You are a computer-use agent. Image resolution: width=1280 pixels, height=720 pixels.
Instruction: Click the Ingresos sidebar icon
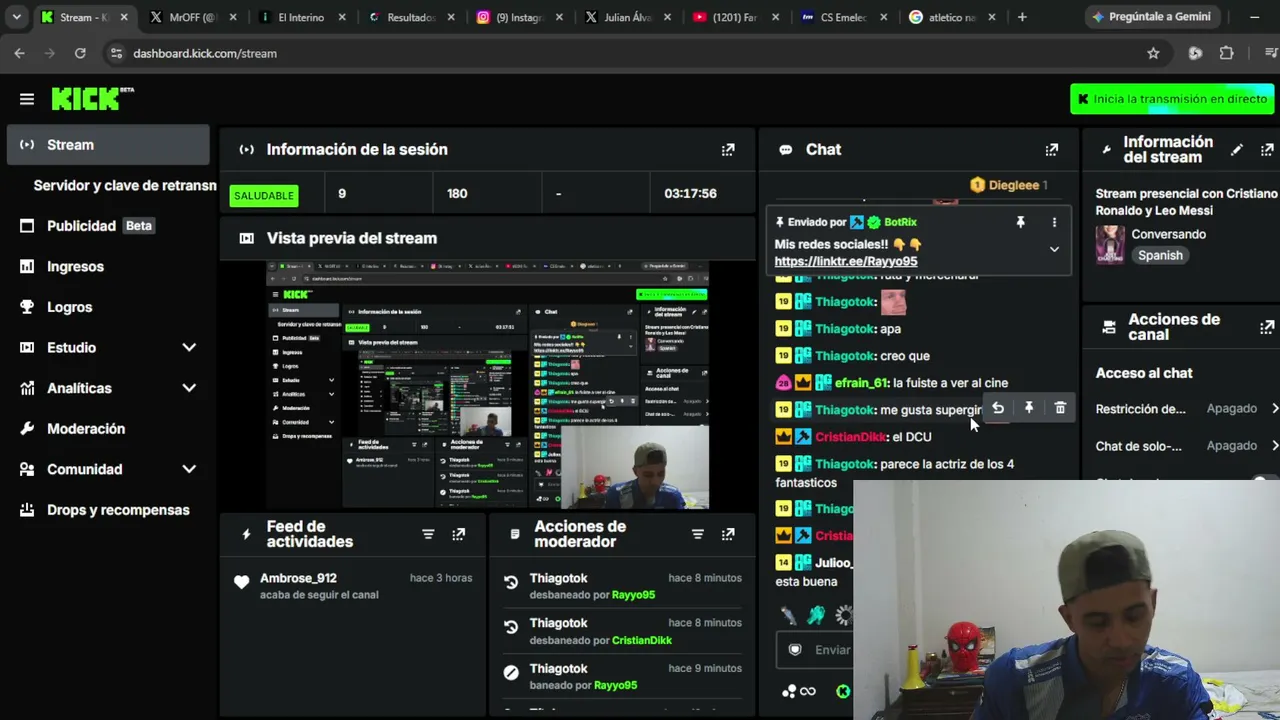click(27, 266)
